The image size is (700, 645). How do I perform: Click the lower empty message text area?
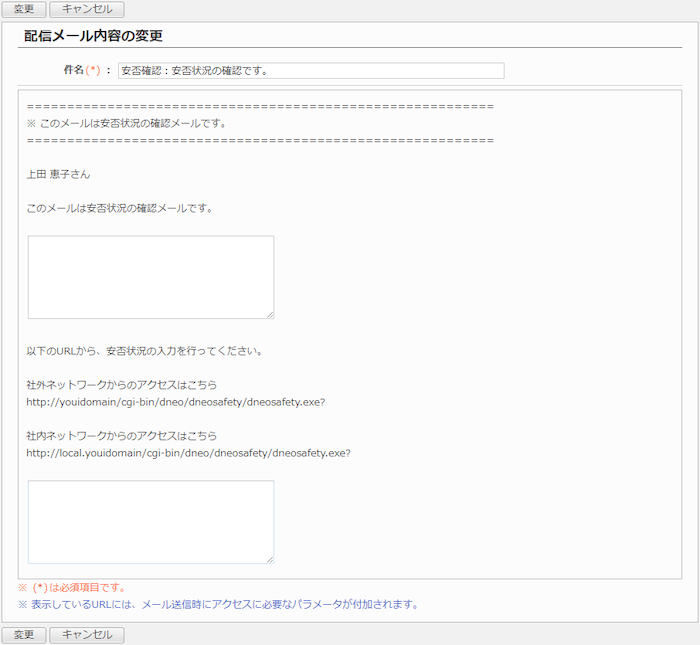pos(150,521)
